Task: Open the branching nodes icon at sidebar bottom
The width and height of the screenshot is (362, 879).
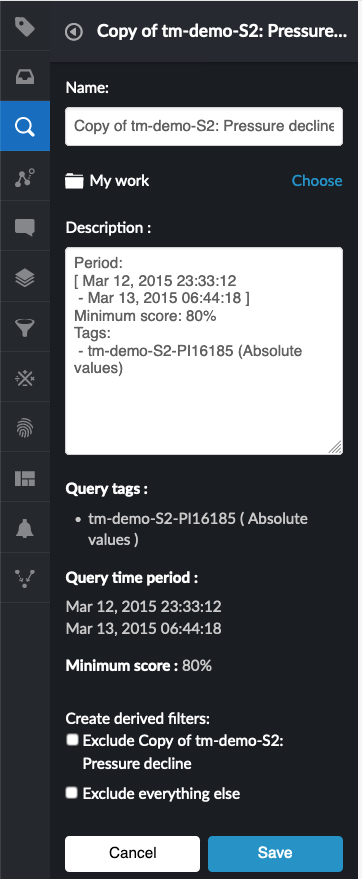Action: click(25, 578)
